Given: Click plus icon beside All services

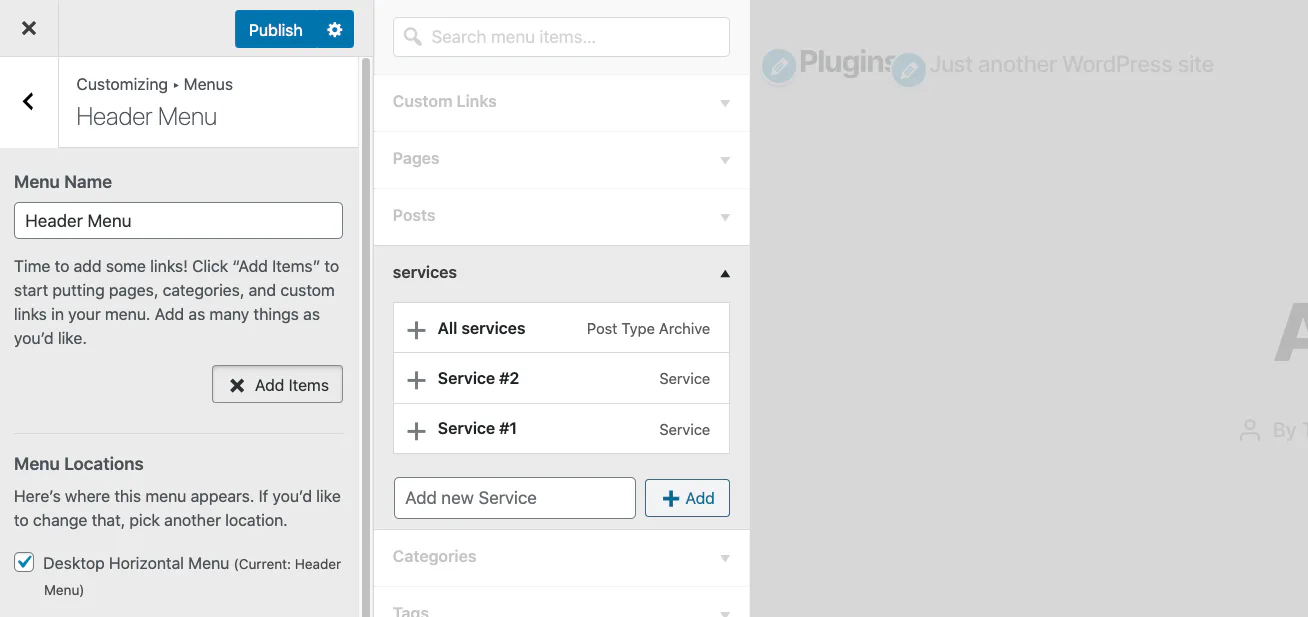Looking at the screenshot, I should pyautogui.click(x=416, y=329).
